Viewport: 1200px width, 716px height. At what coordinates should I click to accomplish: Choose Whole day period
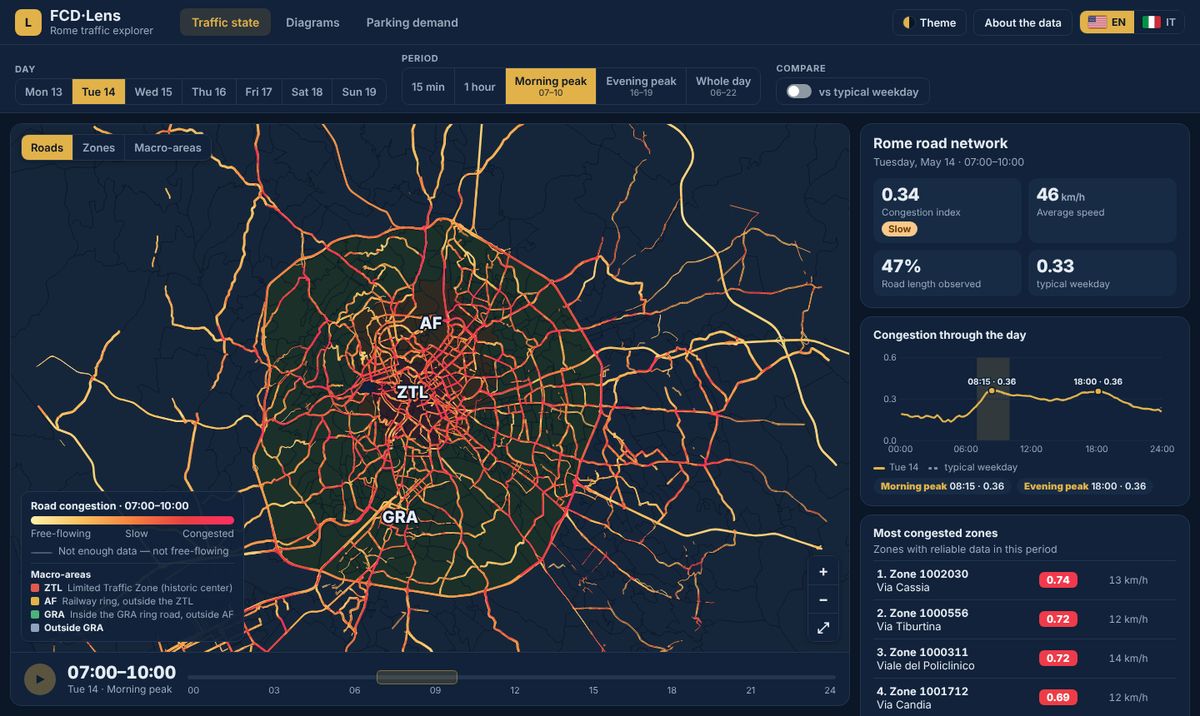click(x=723, y=87)
